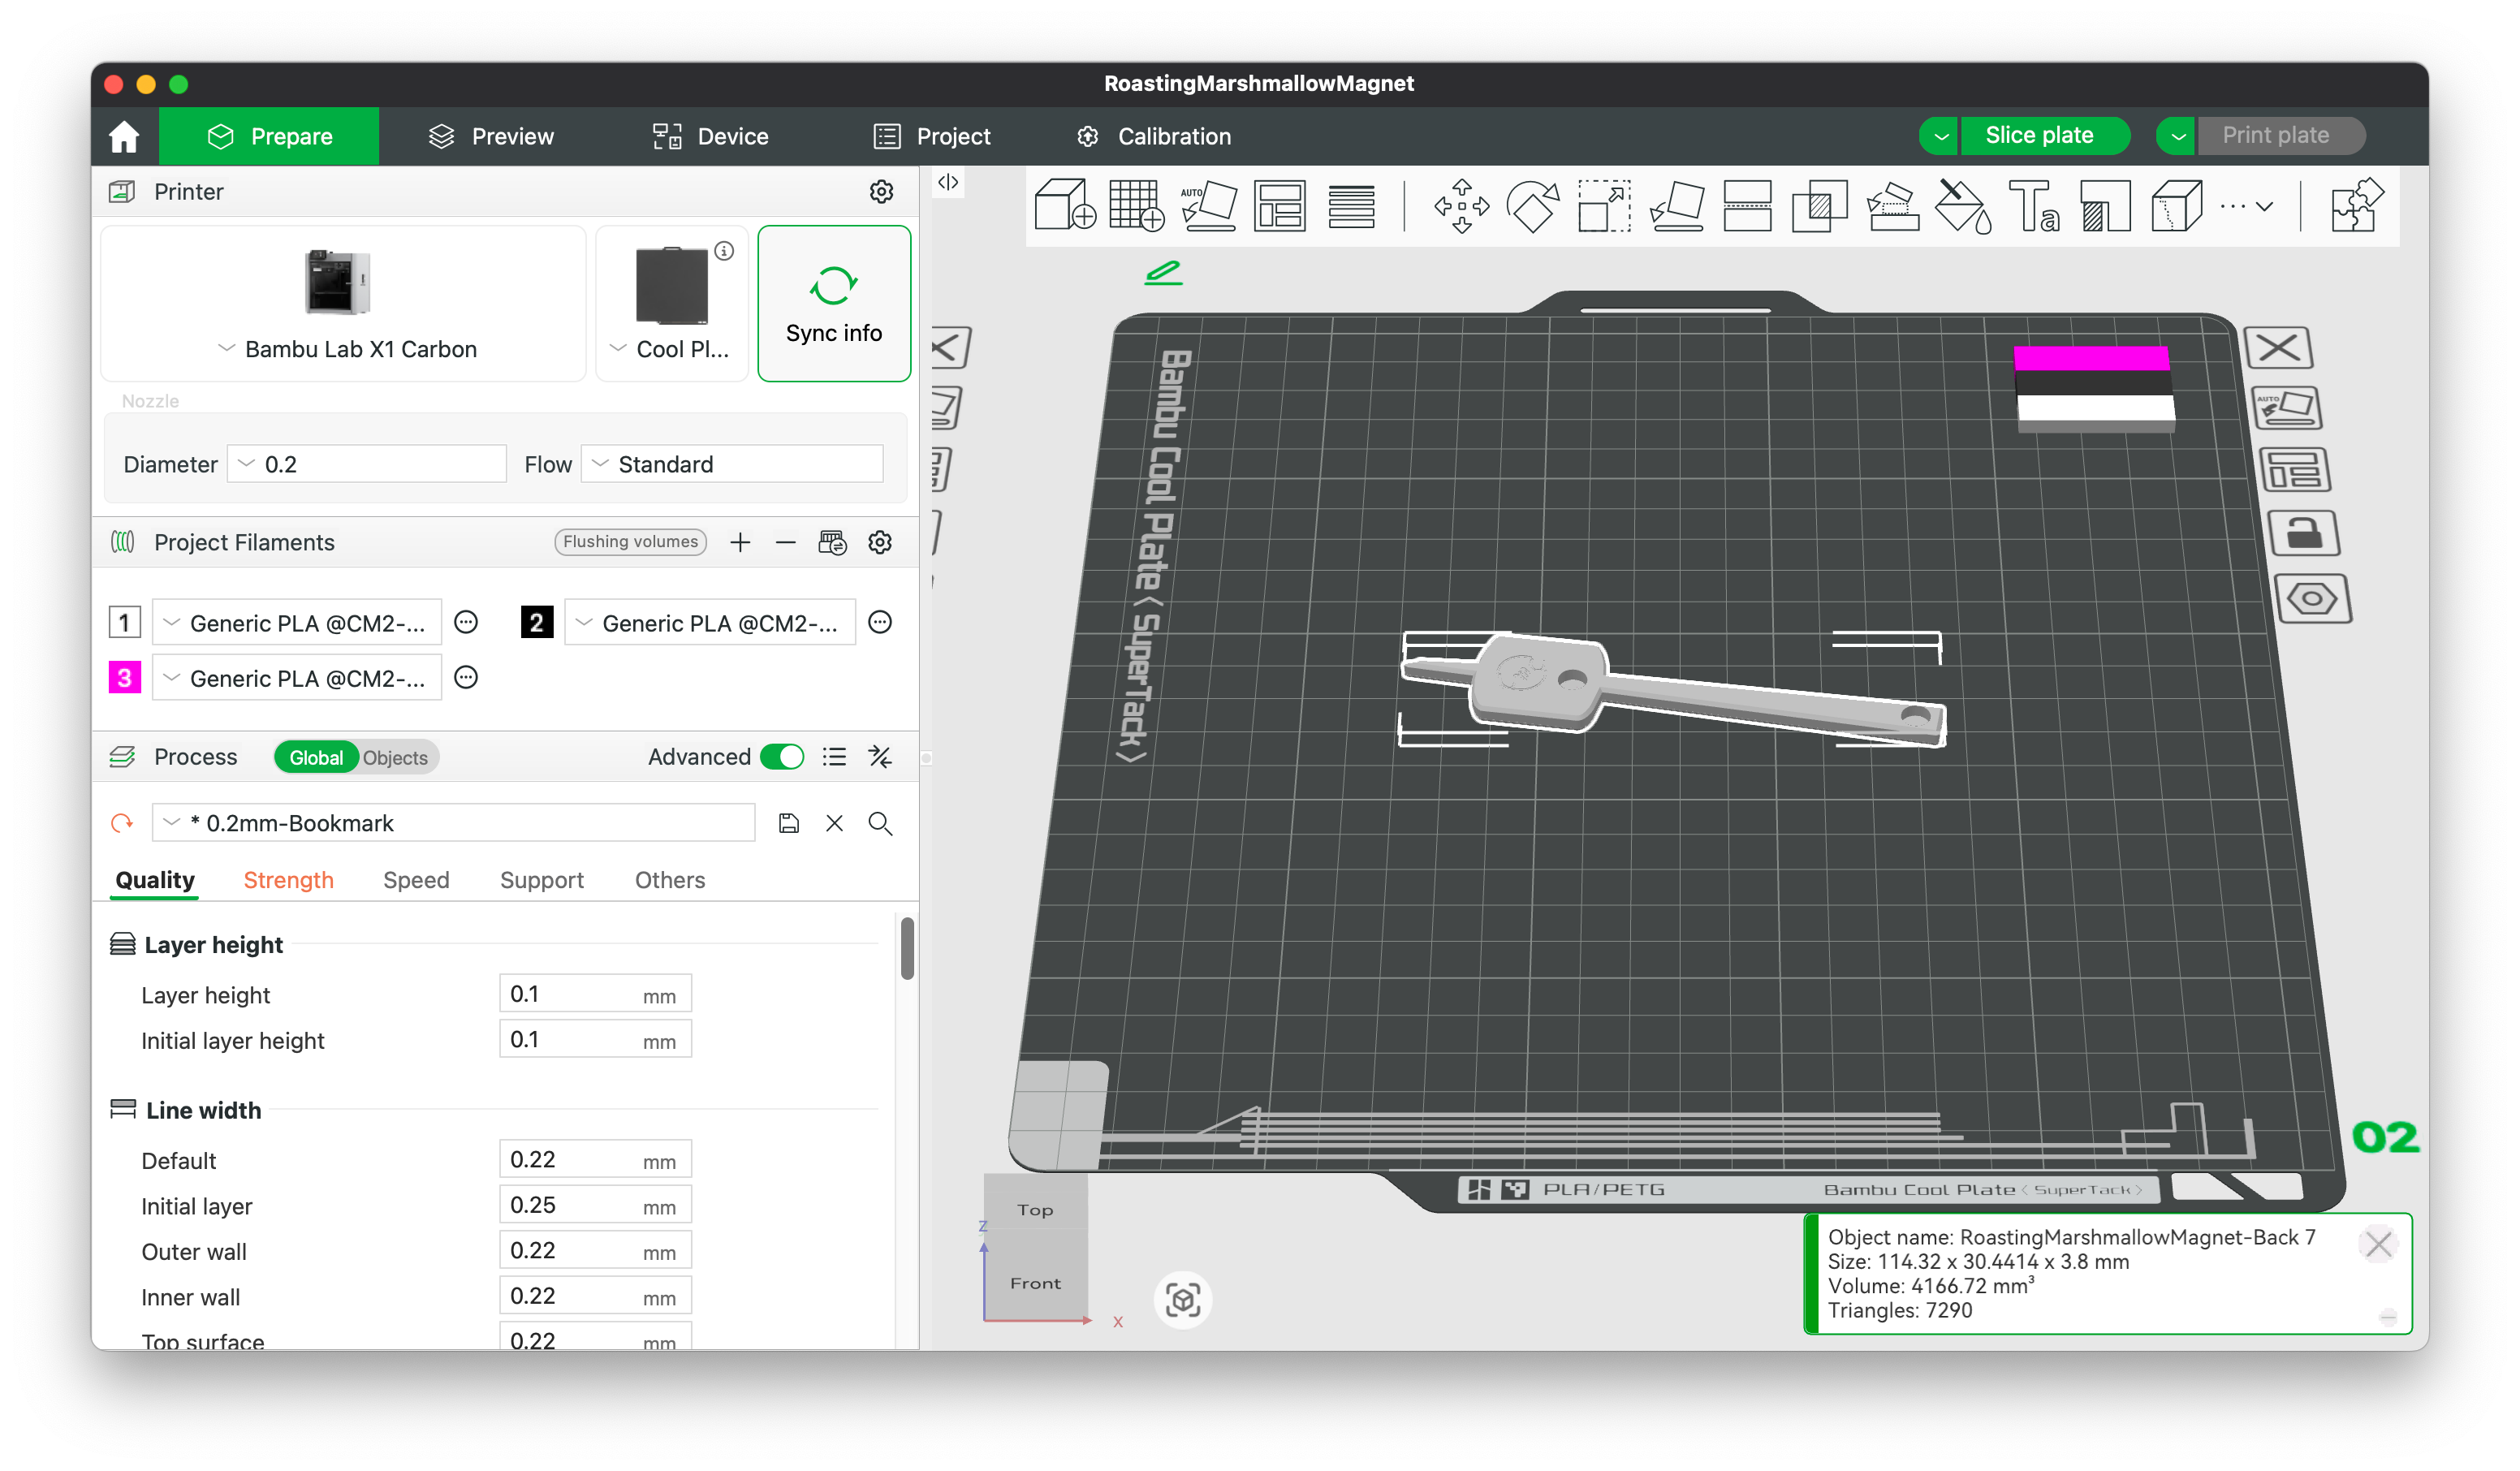Image resolution: width=2520 pixels, height=1471 pixels.
Task: Toggle the plate lock icon
Action: coord(2304,533)
